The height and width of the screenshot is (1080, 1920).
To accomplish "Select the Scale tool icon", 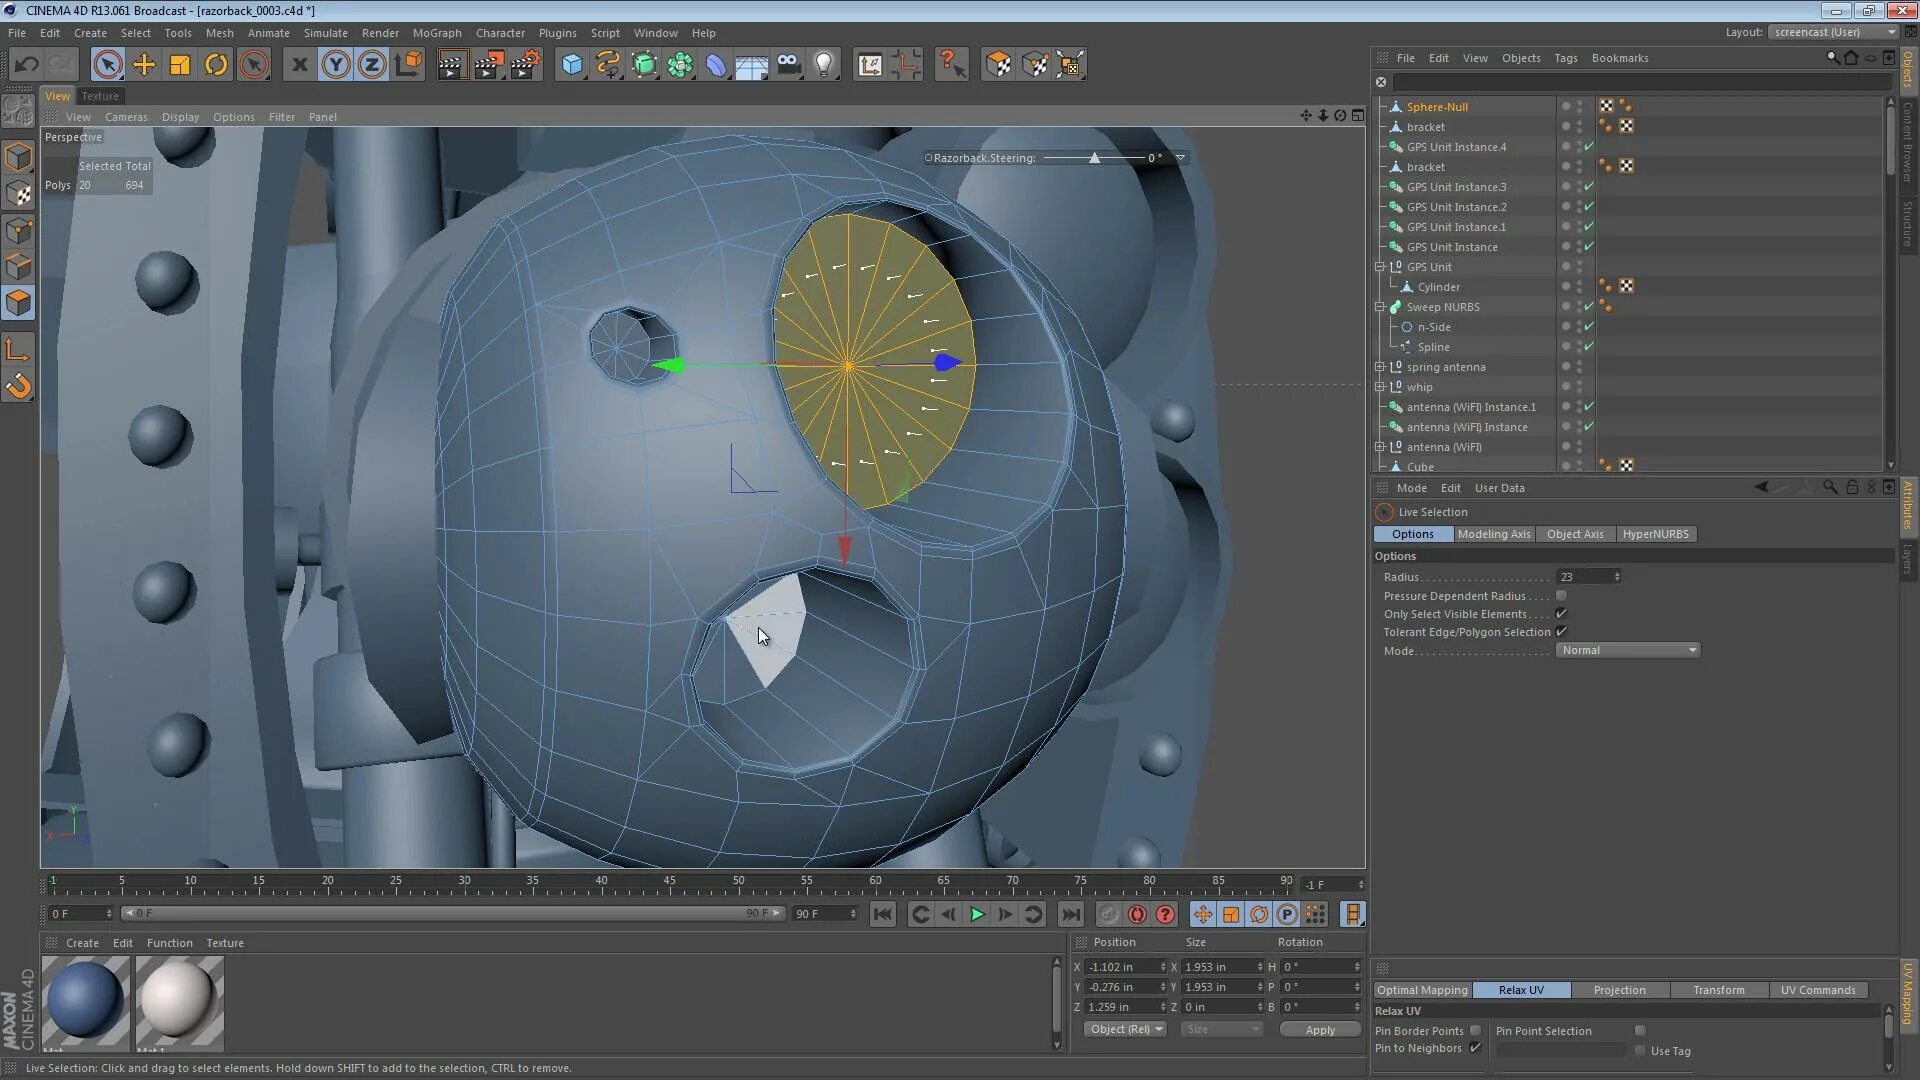I will coord(180,65).
